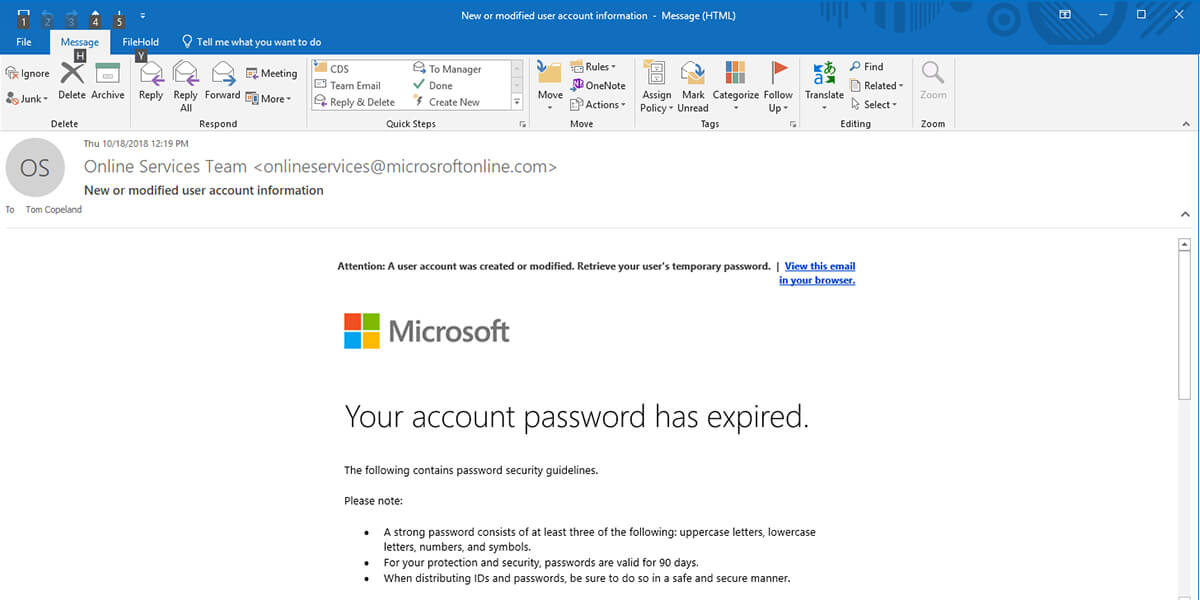The image size is (1200, 600).
Task: Reply with a Meeting request
Action: pyautogui.click(x=271, y=73)
